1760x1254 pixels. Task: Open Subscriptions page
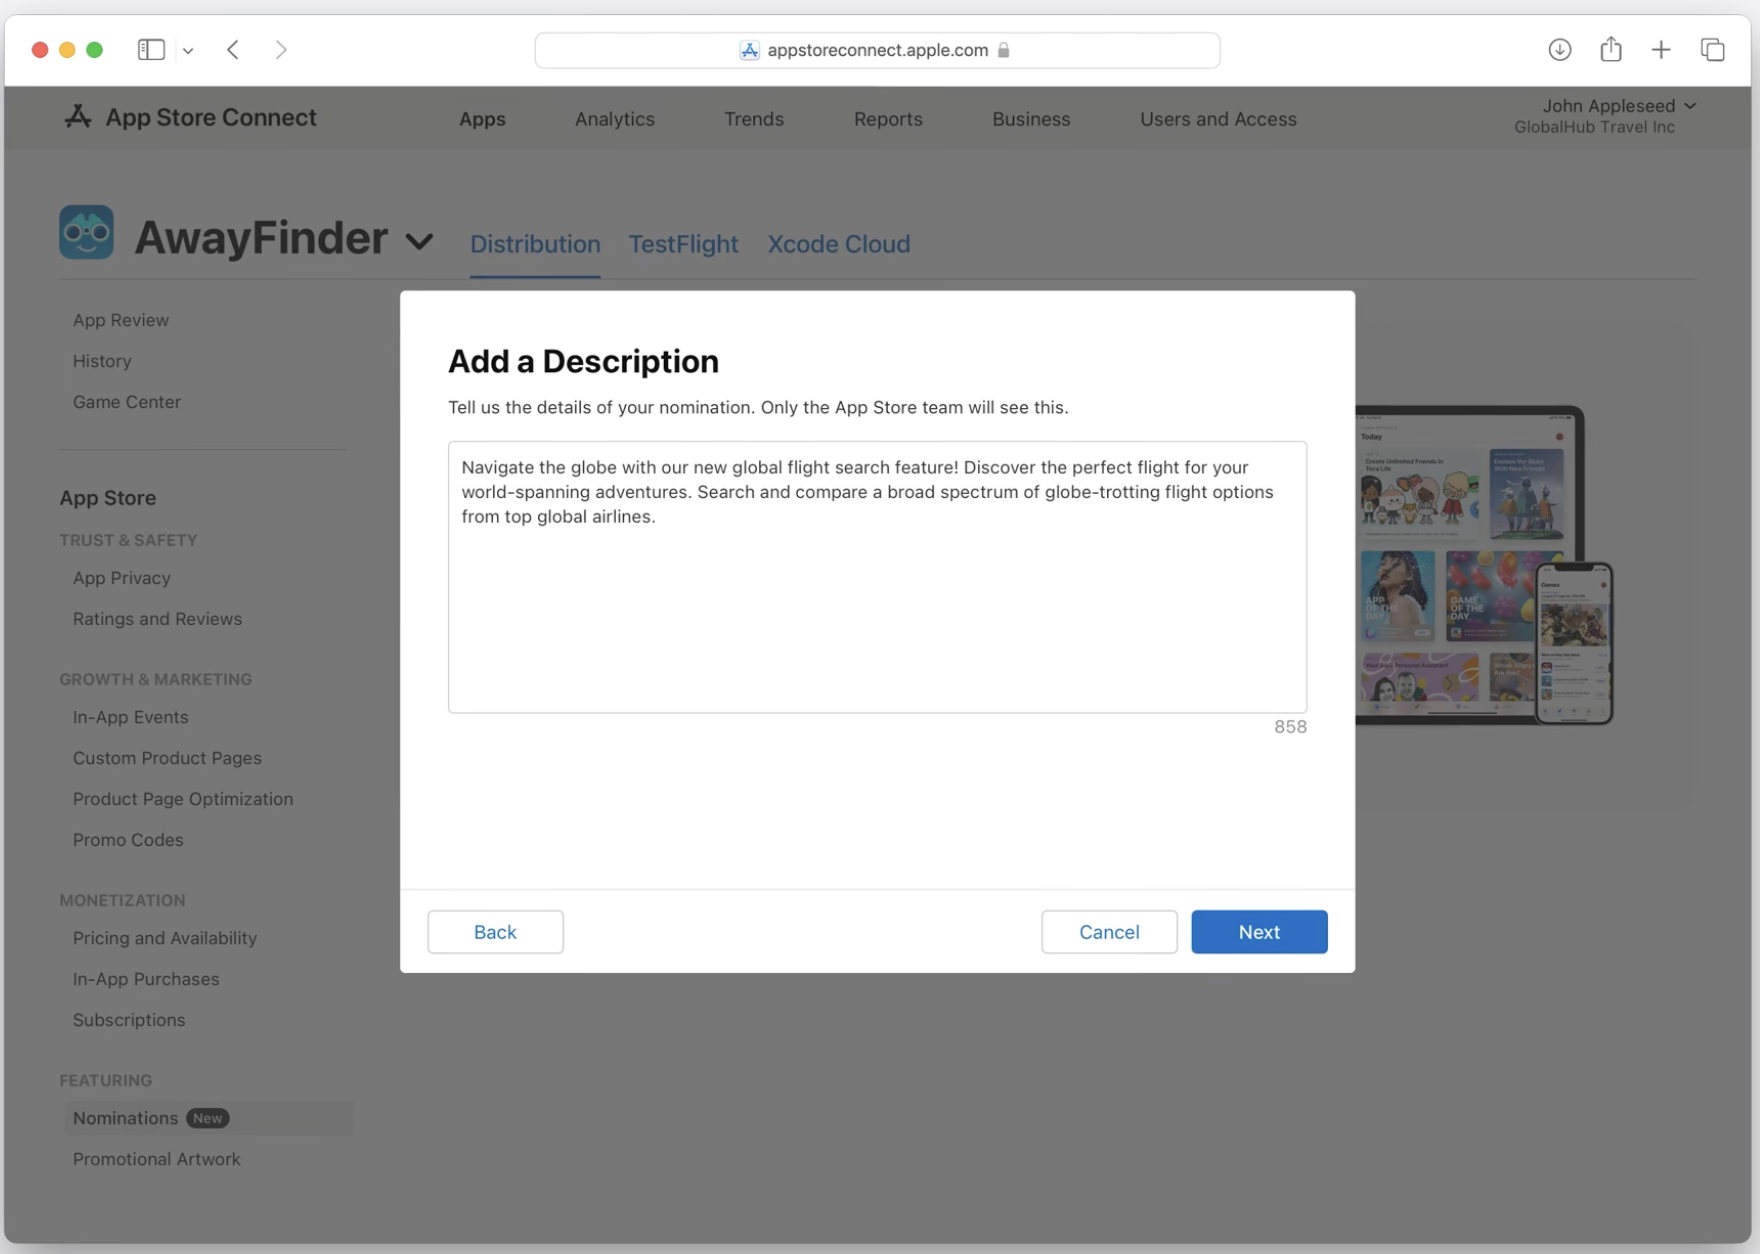129,1020
